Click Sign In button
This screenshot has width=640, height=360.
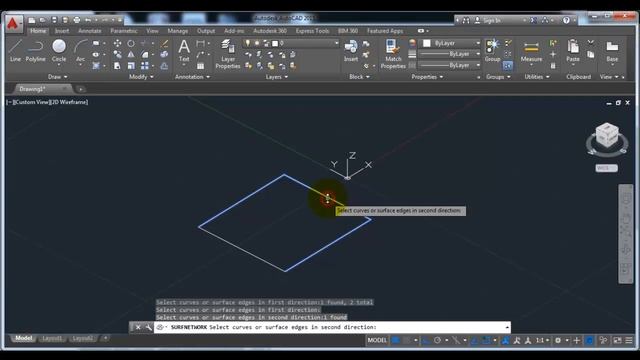click(488, 20)
